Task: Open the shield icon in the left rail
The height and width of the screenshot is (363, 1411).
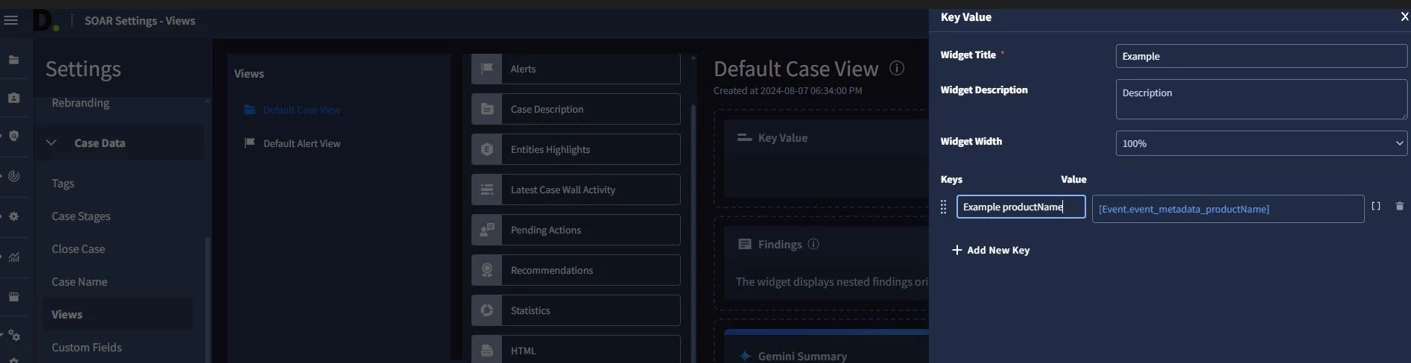Action: click(13, 136)
